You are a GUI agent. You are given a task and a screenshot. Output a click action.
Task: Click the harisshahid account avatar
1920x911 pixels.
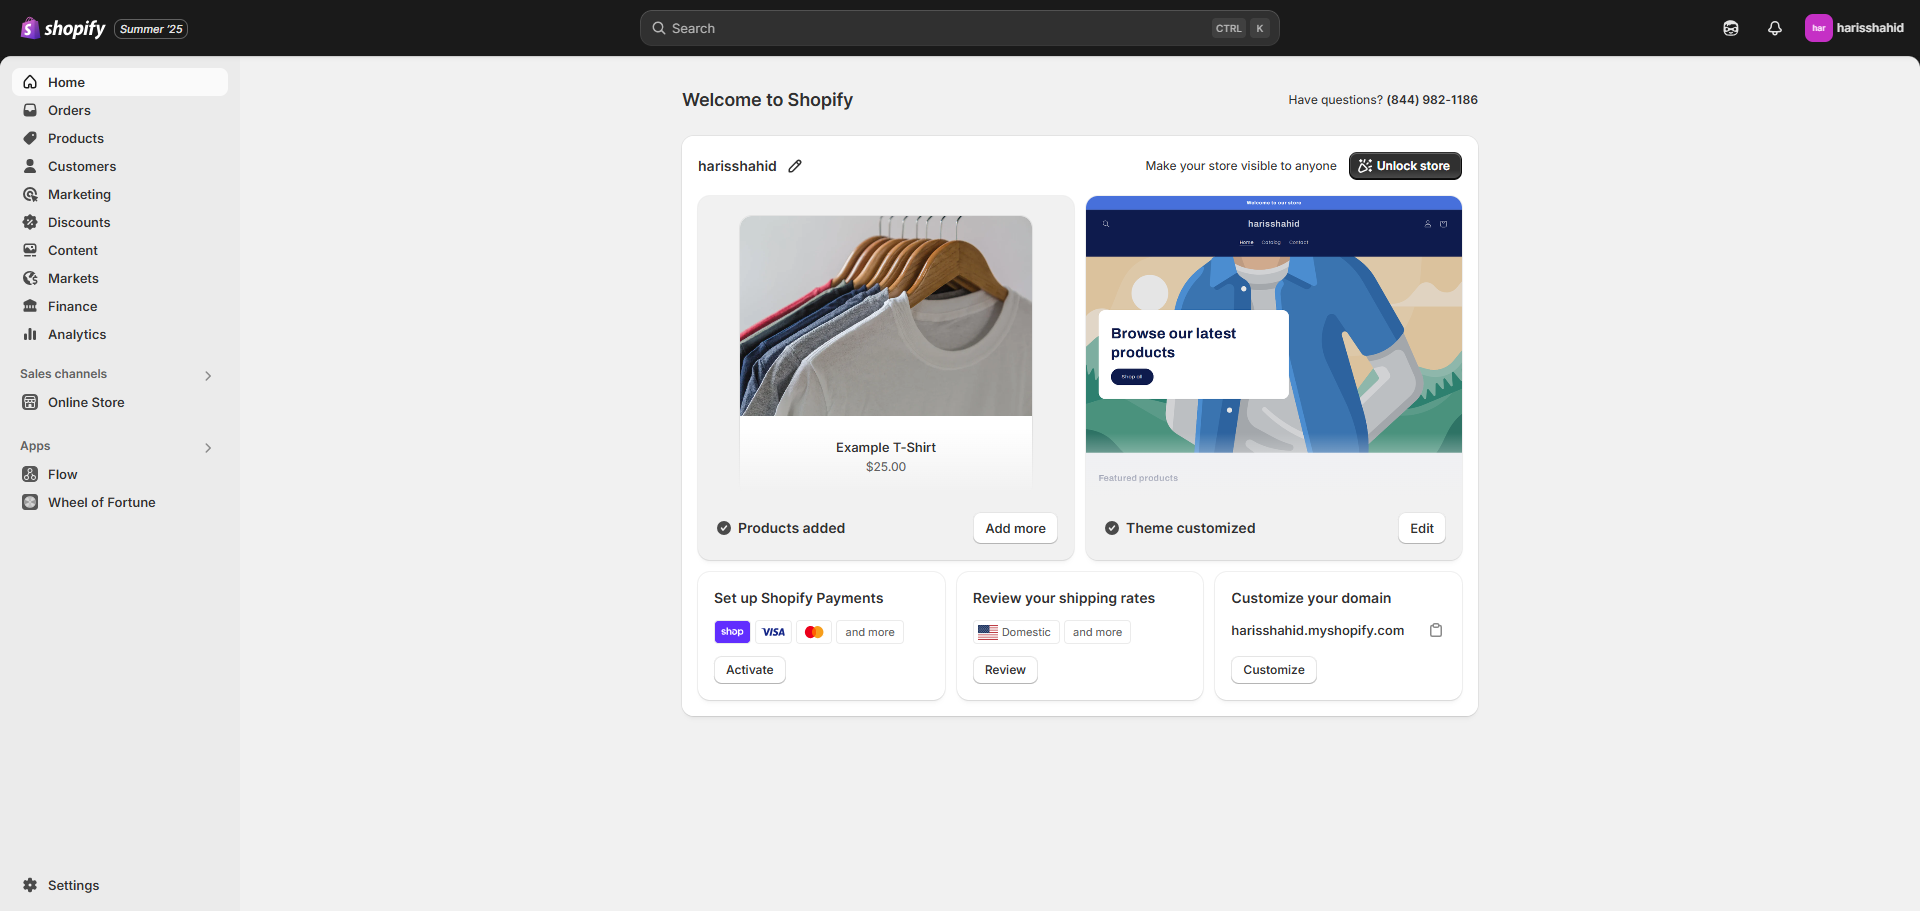pos(1818,28)
